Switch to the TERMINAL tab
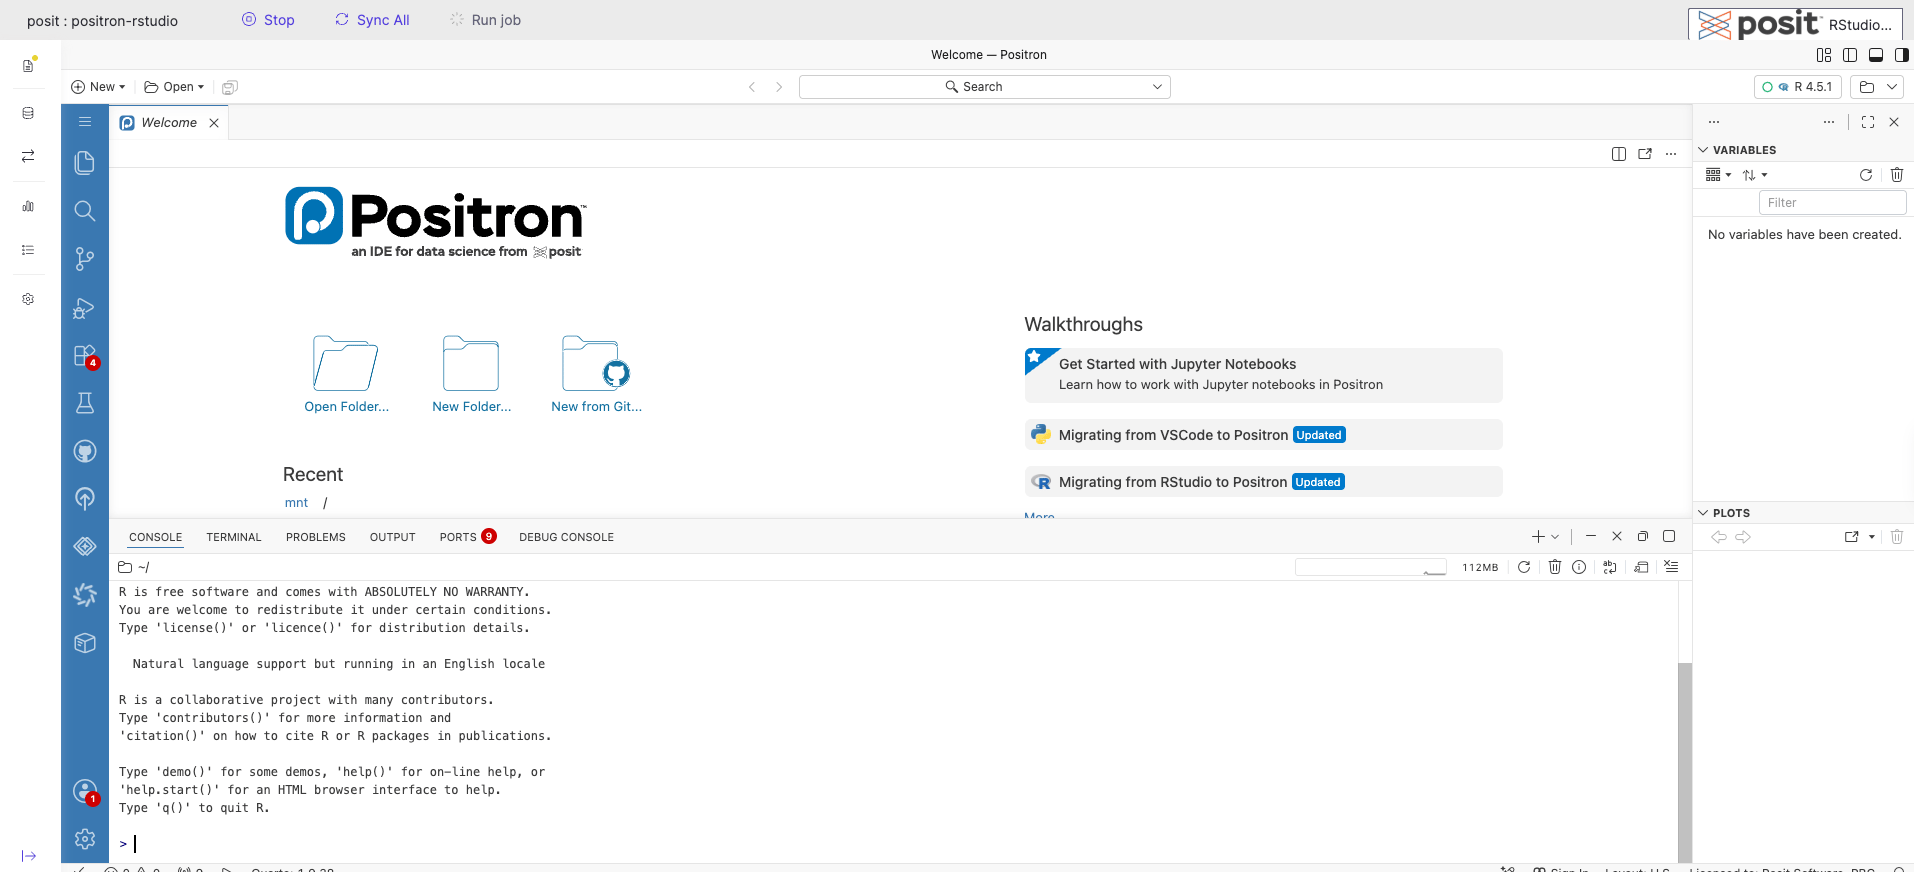 [x=234, y=537]
